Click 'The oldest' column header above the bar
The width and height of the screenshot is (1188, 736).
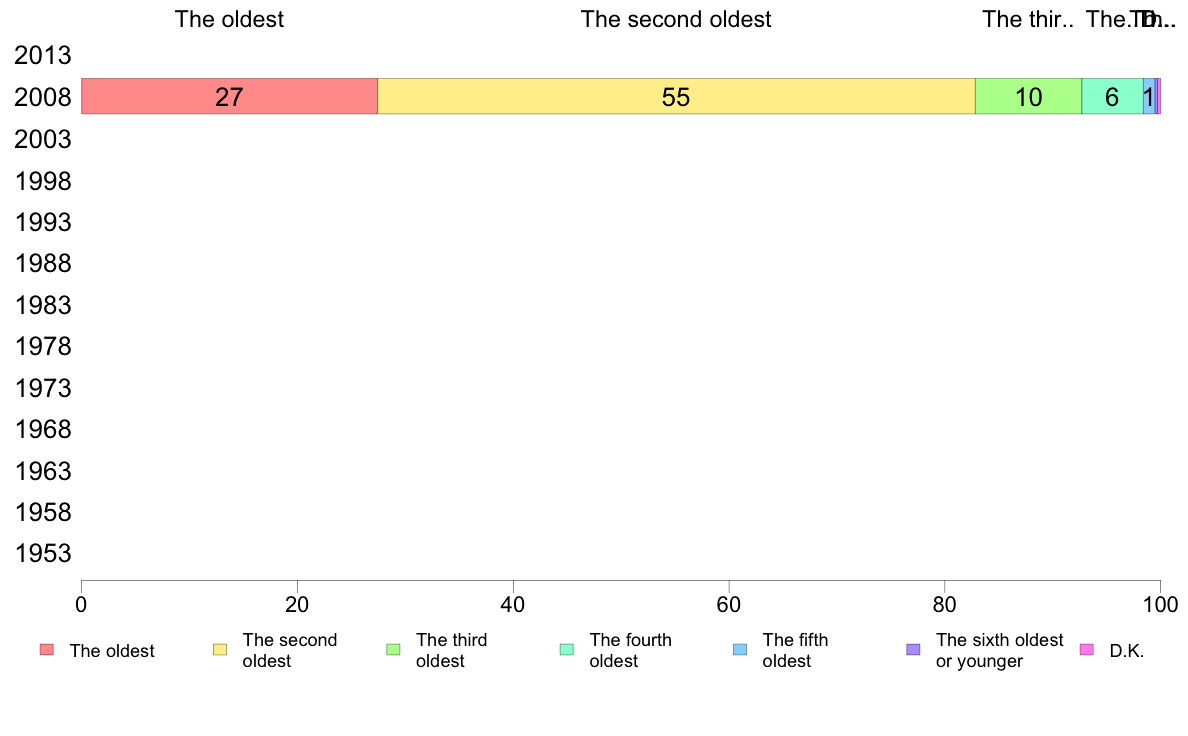coord(230,19)
